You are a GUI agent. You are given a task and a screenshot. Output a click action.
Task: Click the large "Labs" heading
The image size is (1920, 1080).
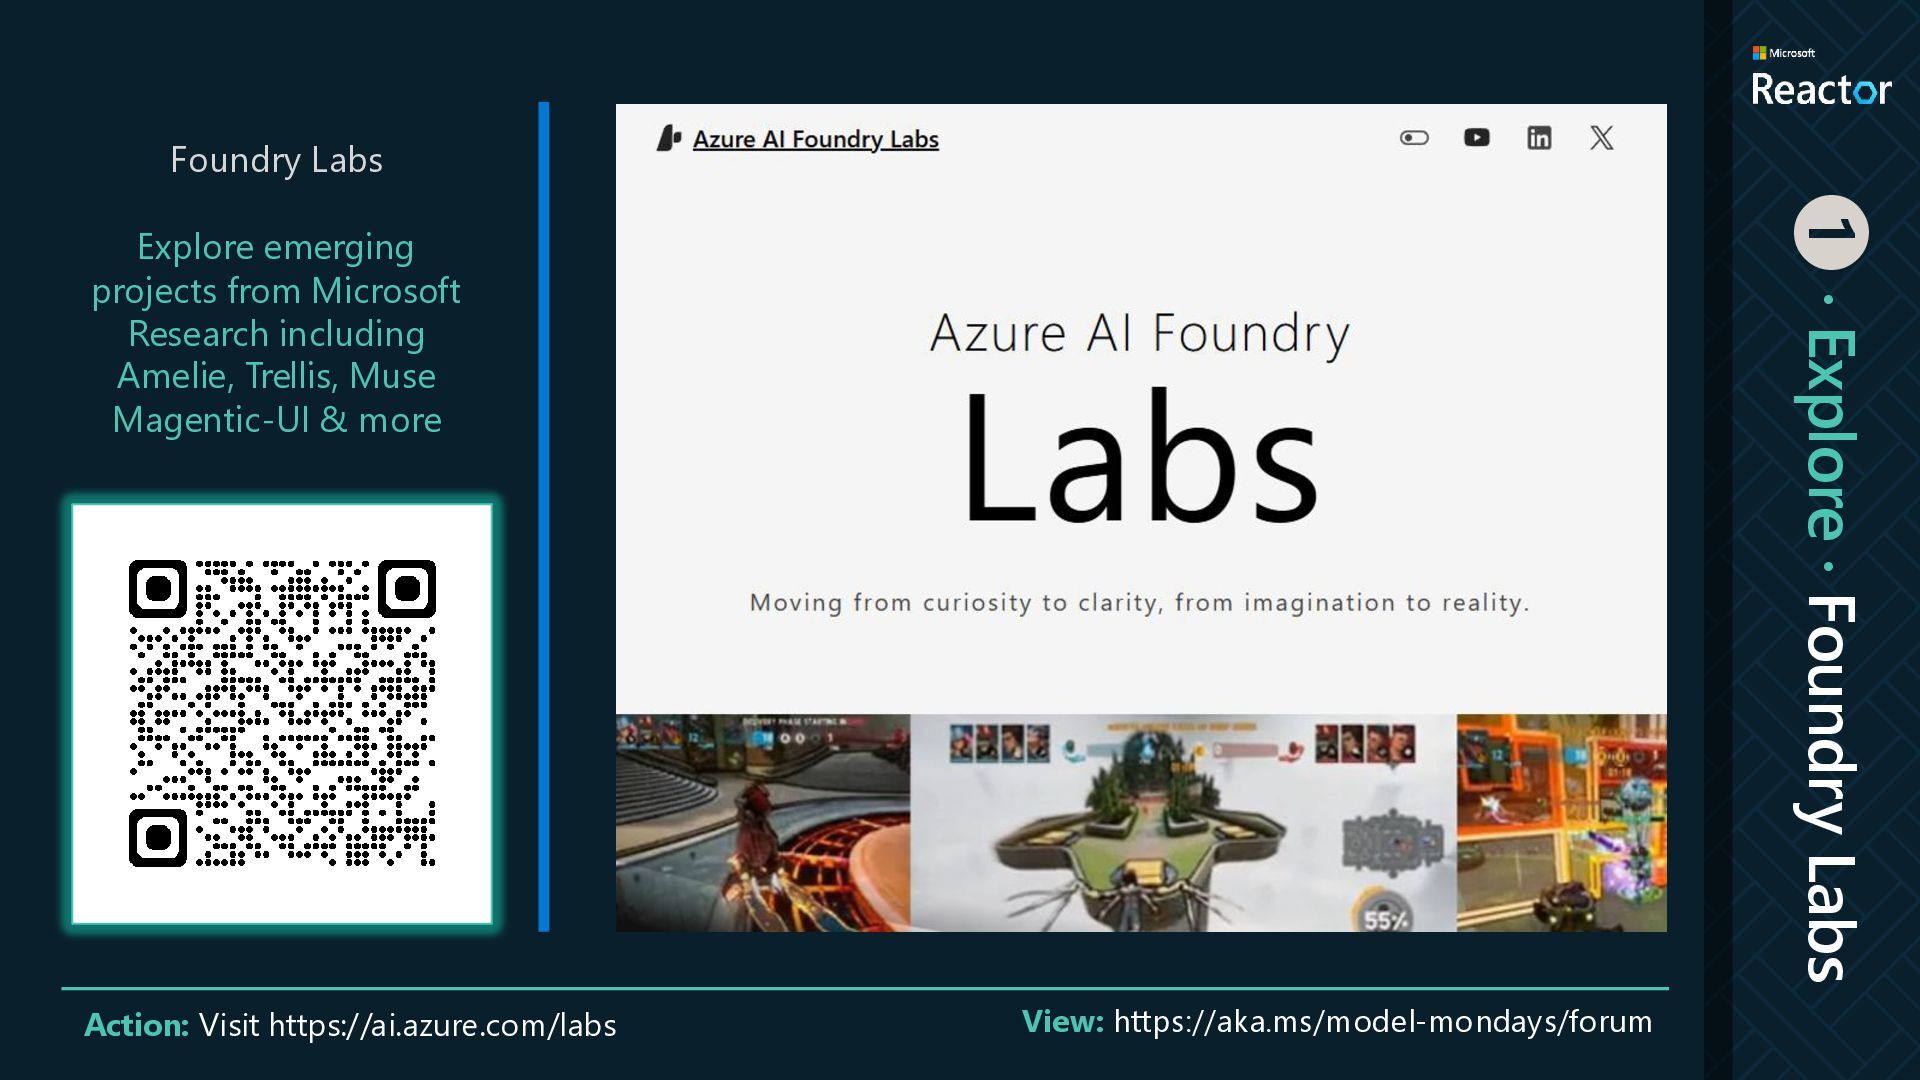[1140, 457]
